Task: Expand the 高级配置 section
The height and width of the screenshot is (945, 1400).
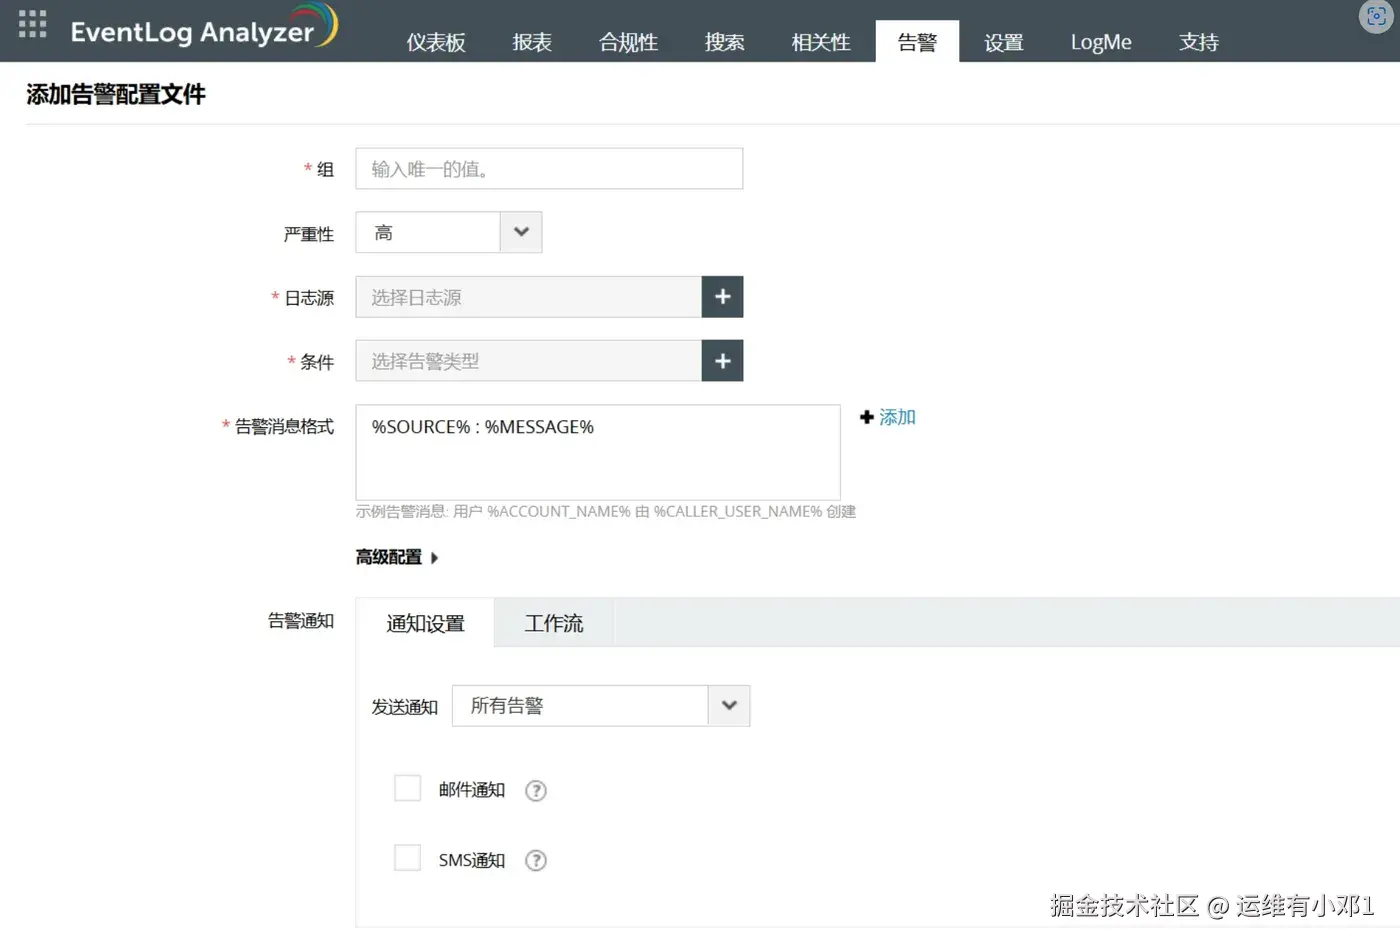Action: point(393,557)
